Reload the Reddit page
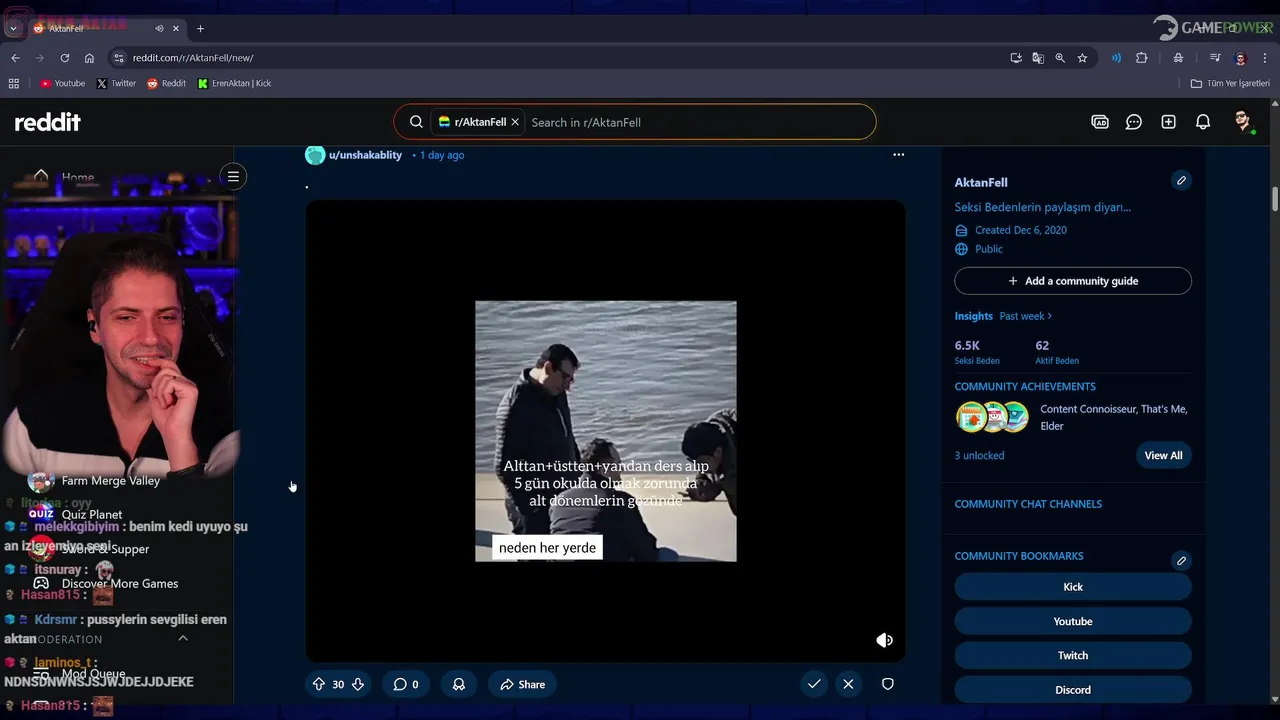The image size is (1280, 720). [x=65, y=58]
